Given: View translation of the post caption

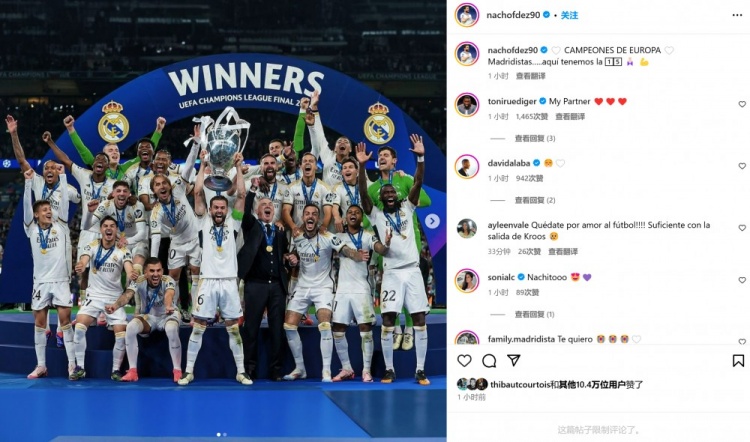Looking at the screenshot, I should [x=530, y=76].
